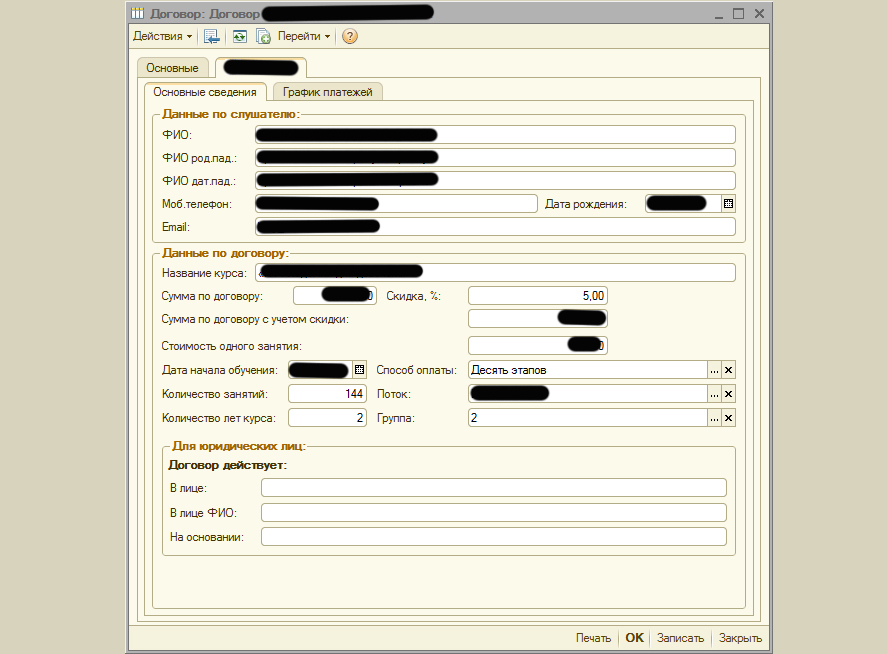Open selection list for Поток field
This screenshot has height=654, width=887.
[x=714, y=394]
